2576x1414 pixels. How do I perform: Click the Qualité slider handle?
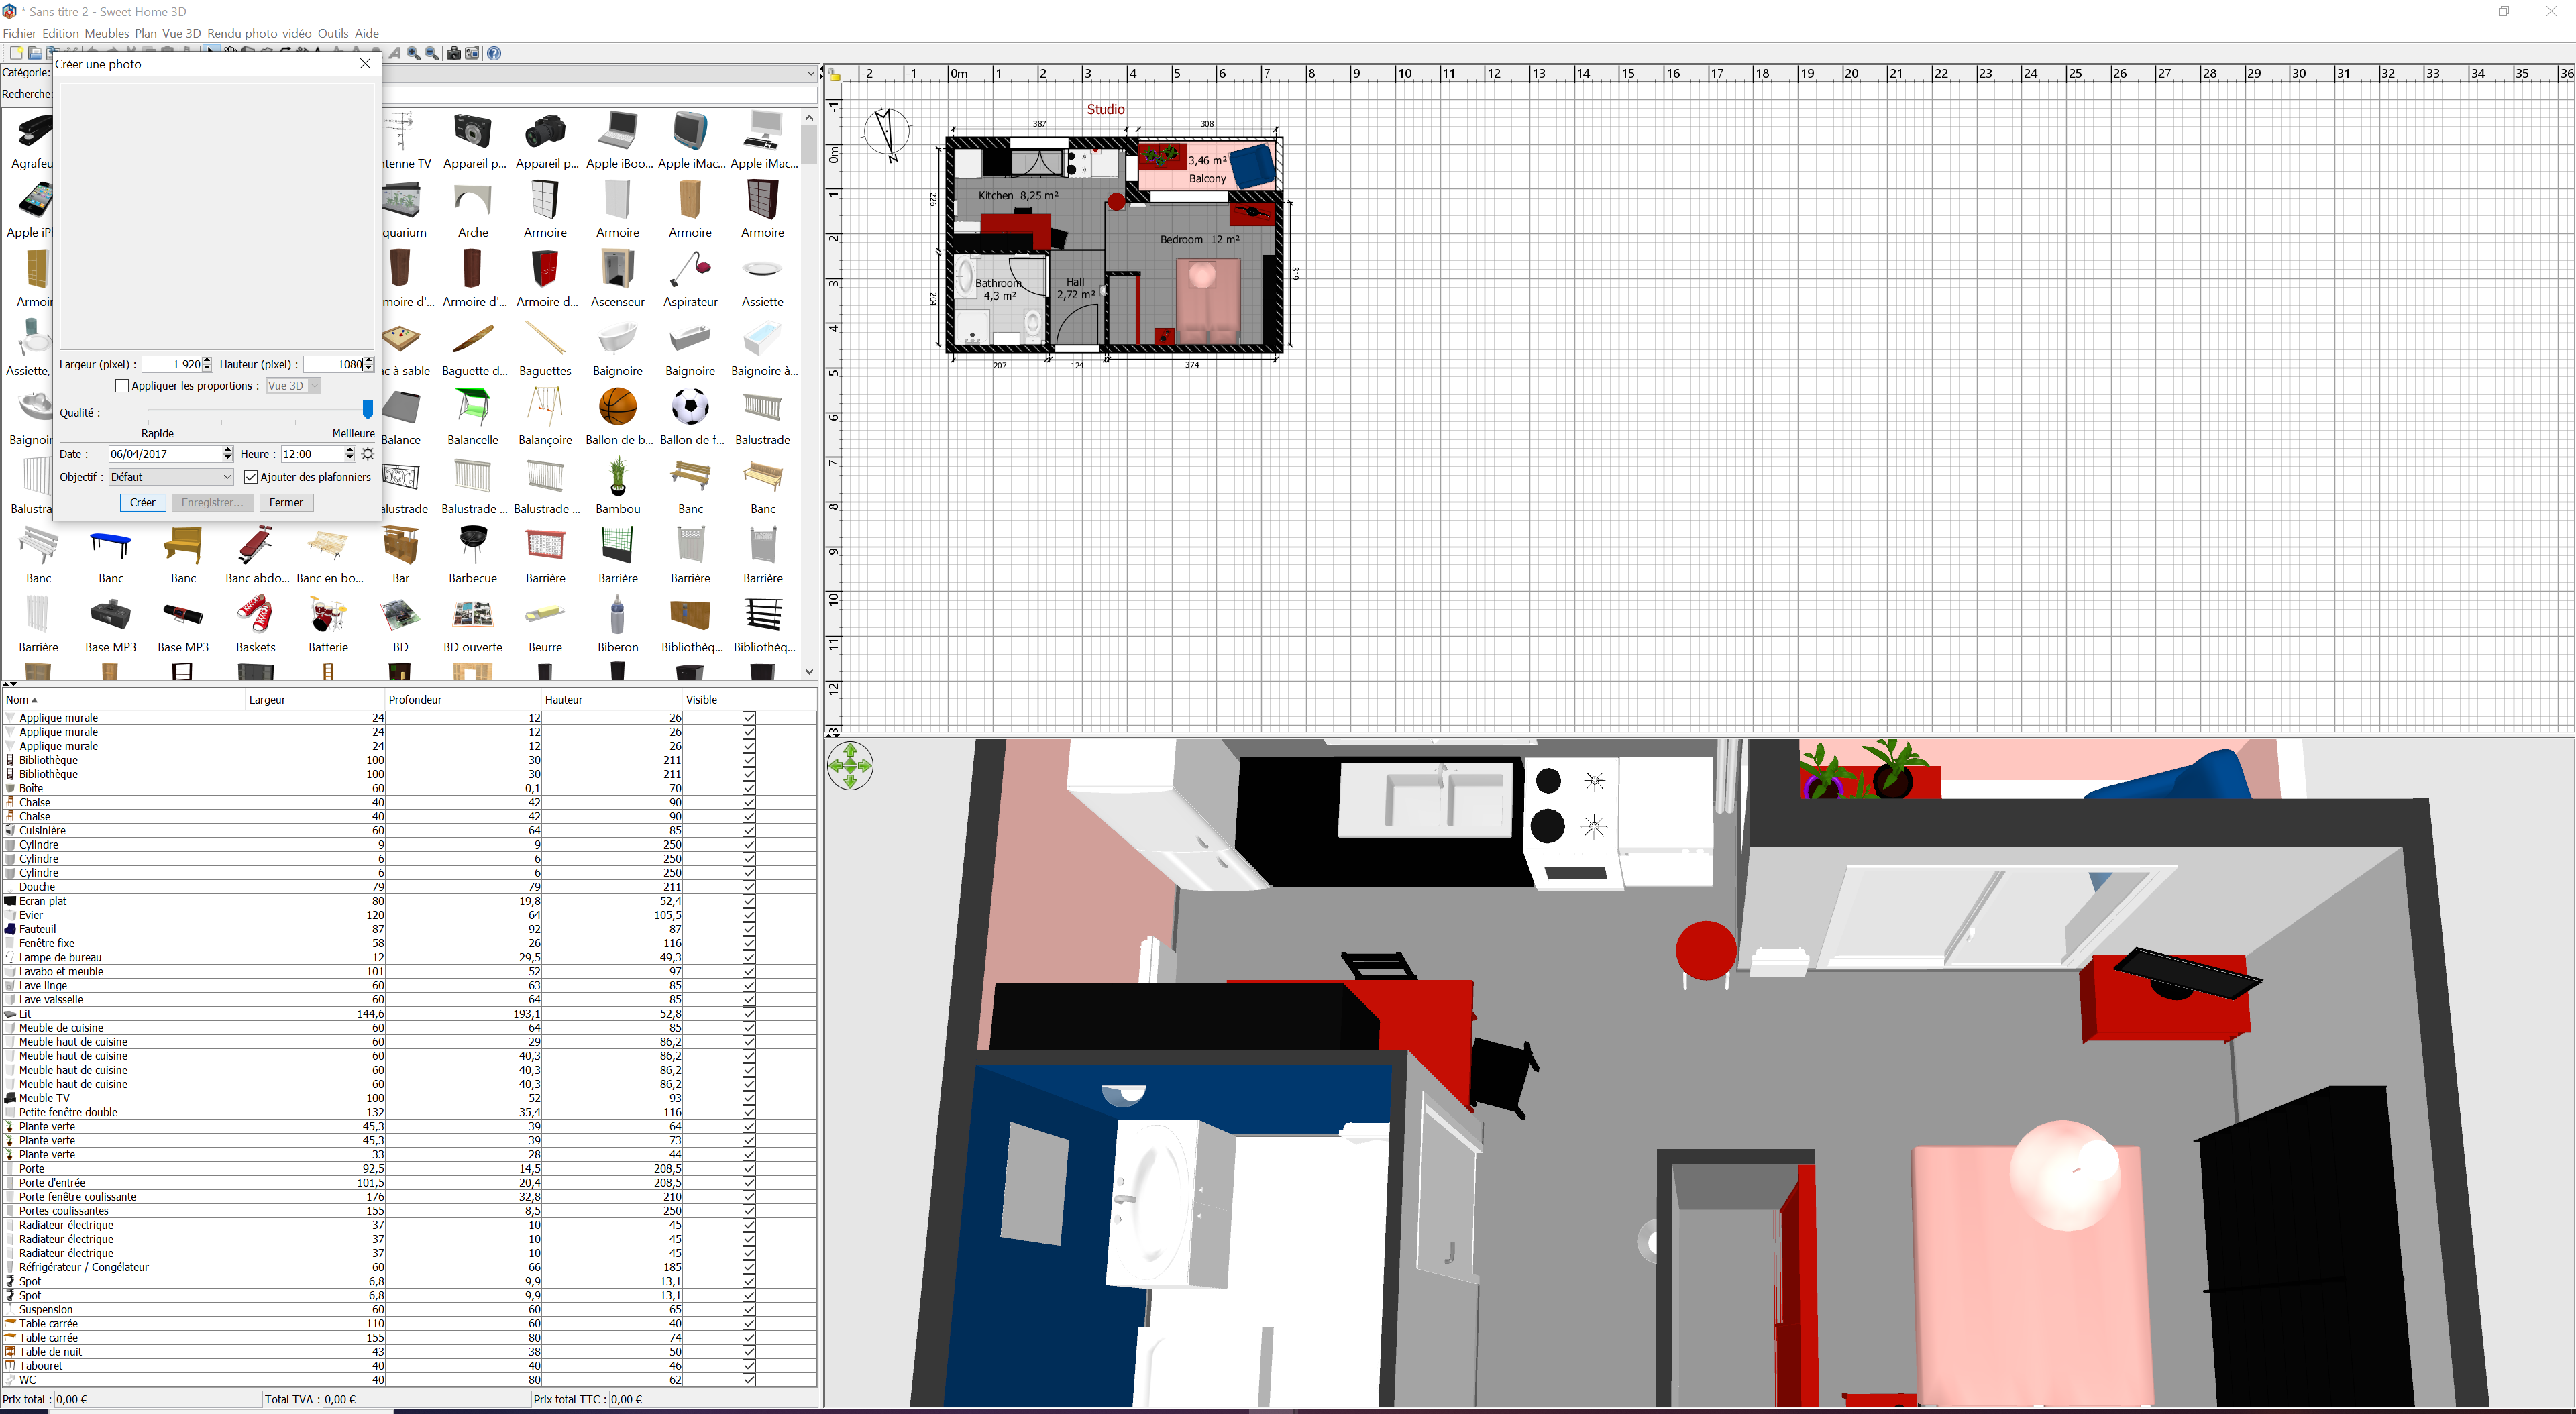(367, 409)
